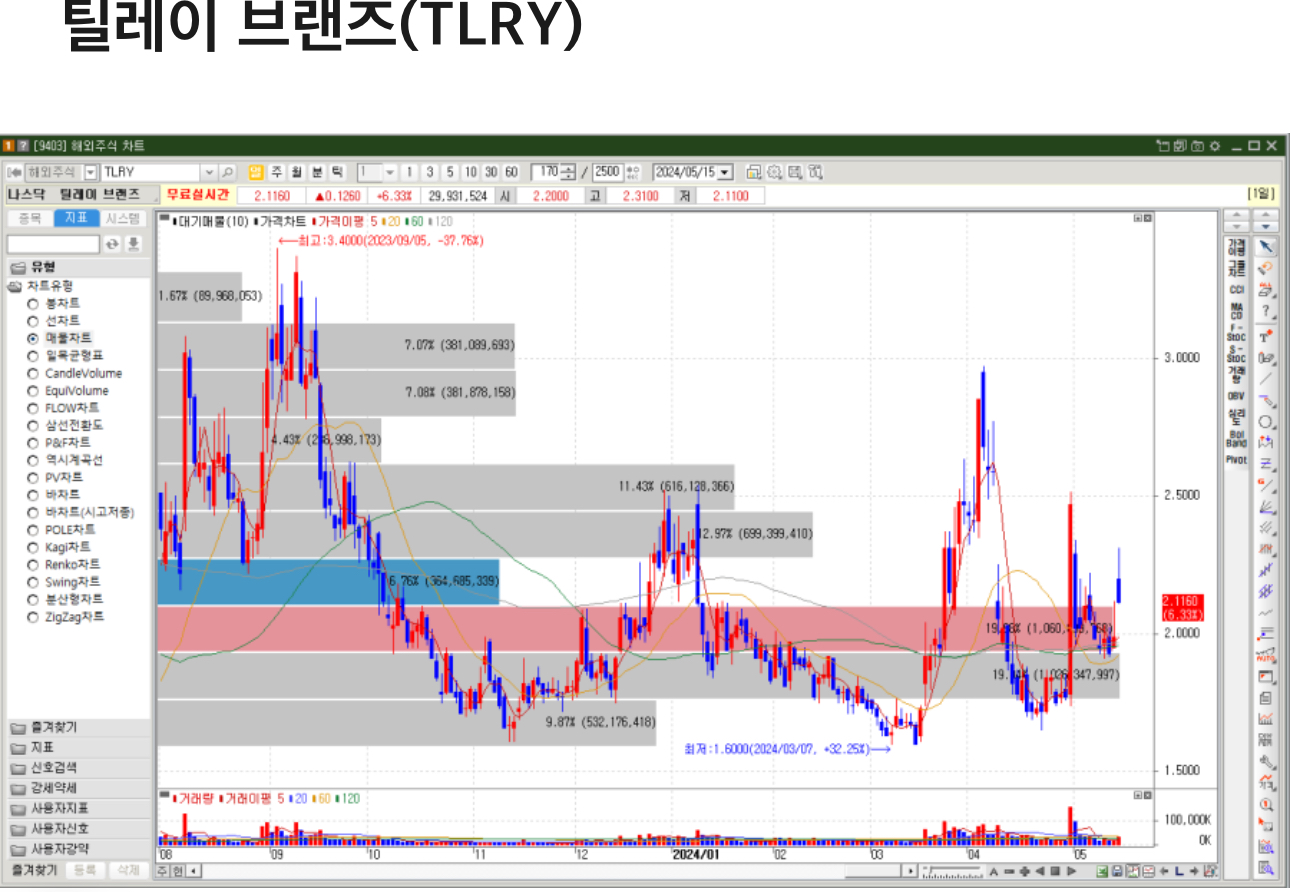Switch to the 시스템 tab
The height and width of the screenshot is (892, 1290).
123,218
